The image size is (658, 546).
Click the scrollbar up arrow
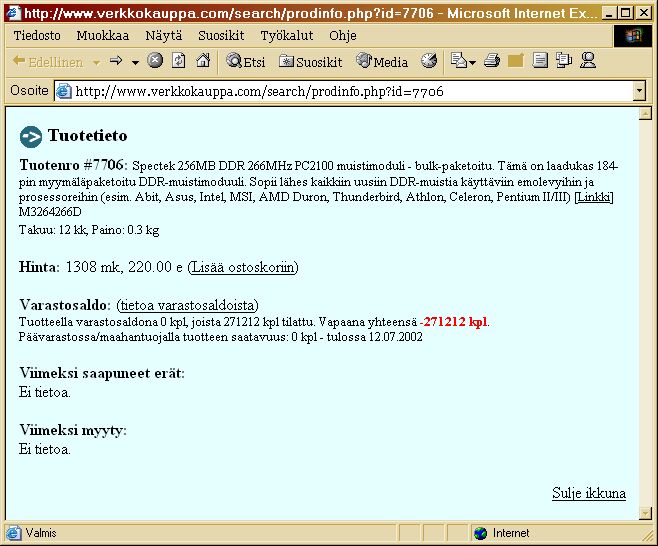(645, 113)
